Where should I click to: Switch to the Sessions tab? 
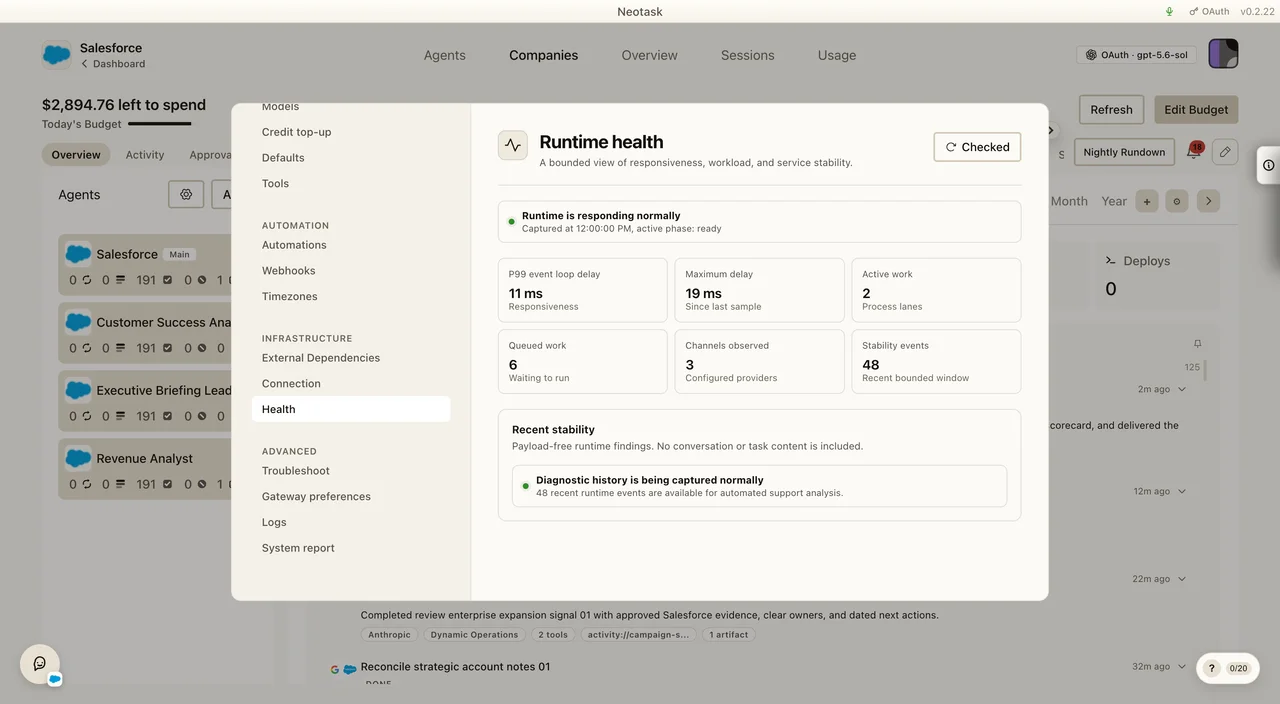(x=747, y=55)
